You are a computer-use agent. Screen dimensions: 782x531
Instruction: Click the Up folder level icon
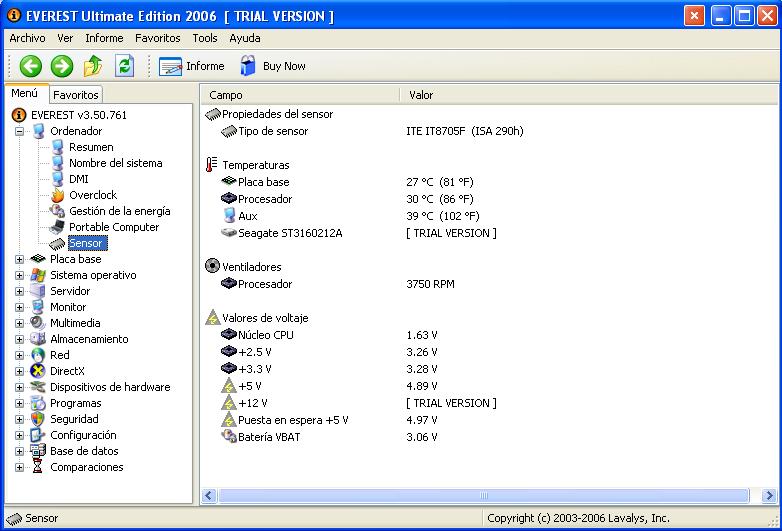coord(93,66)
